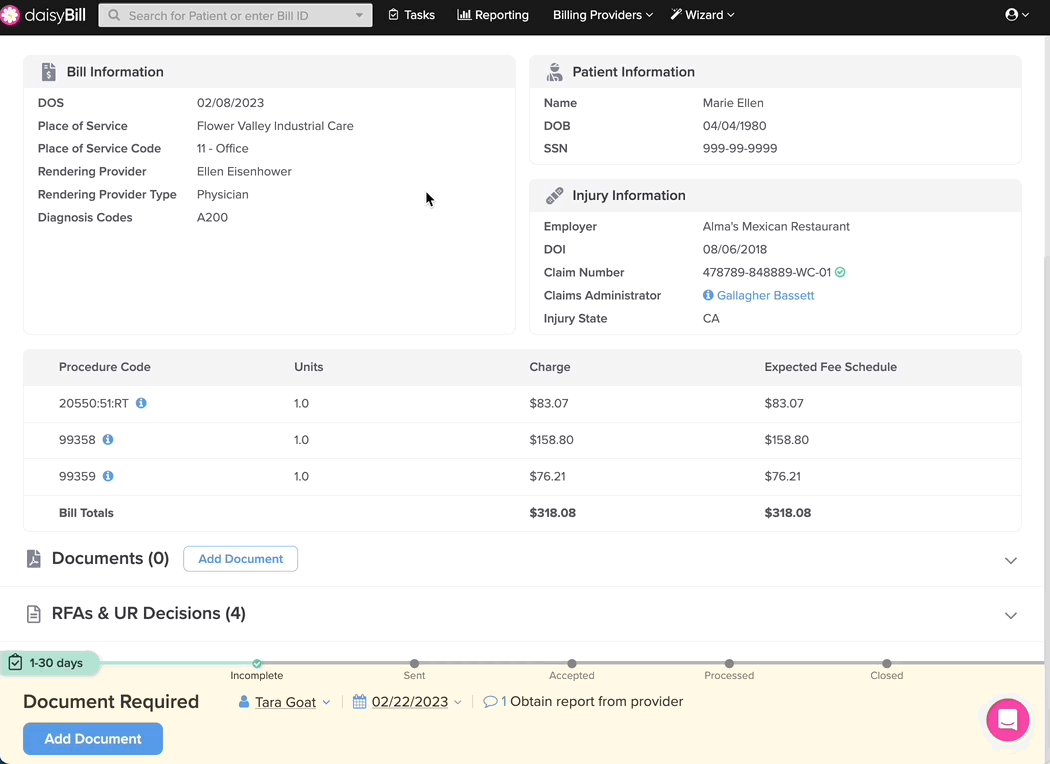This screenshot has width=1050, height=764.
Task: Click the comment bubble icon with count 1
Action: pos(490,702)
